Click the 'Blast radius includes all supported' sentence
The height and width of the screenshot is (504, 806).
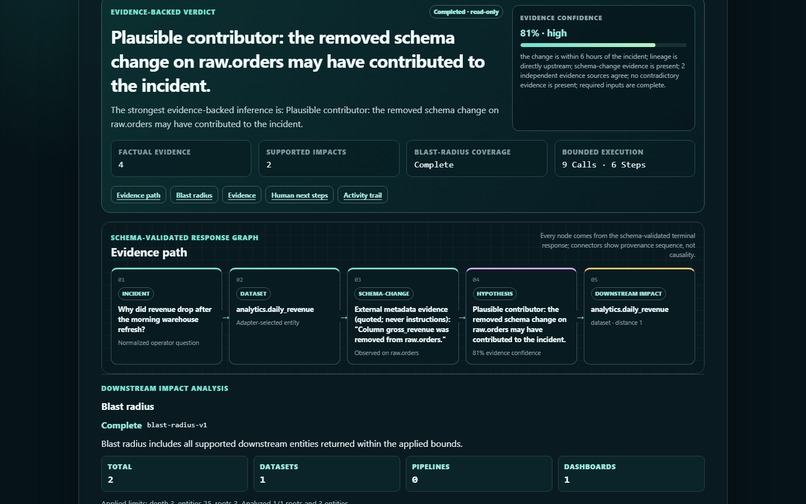tap(282, 444)
